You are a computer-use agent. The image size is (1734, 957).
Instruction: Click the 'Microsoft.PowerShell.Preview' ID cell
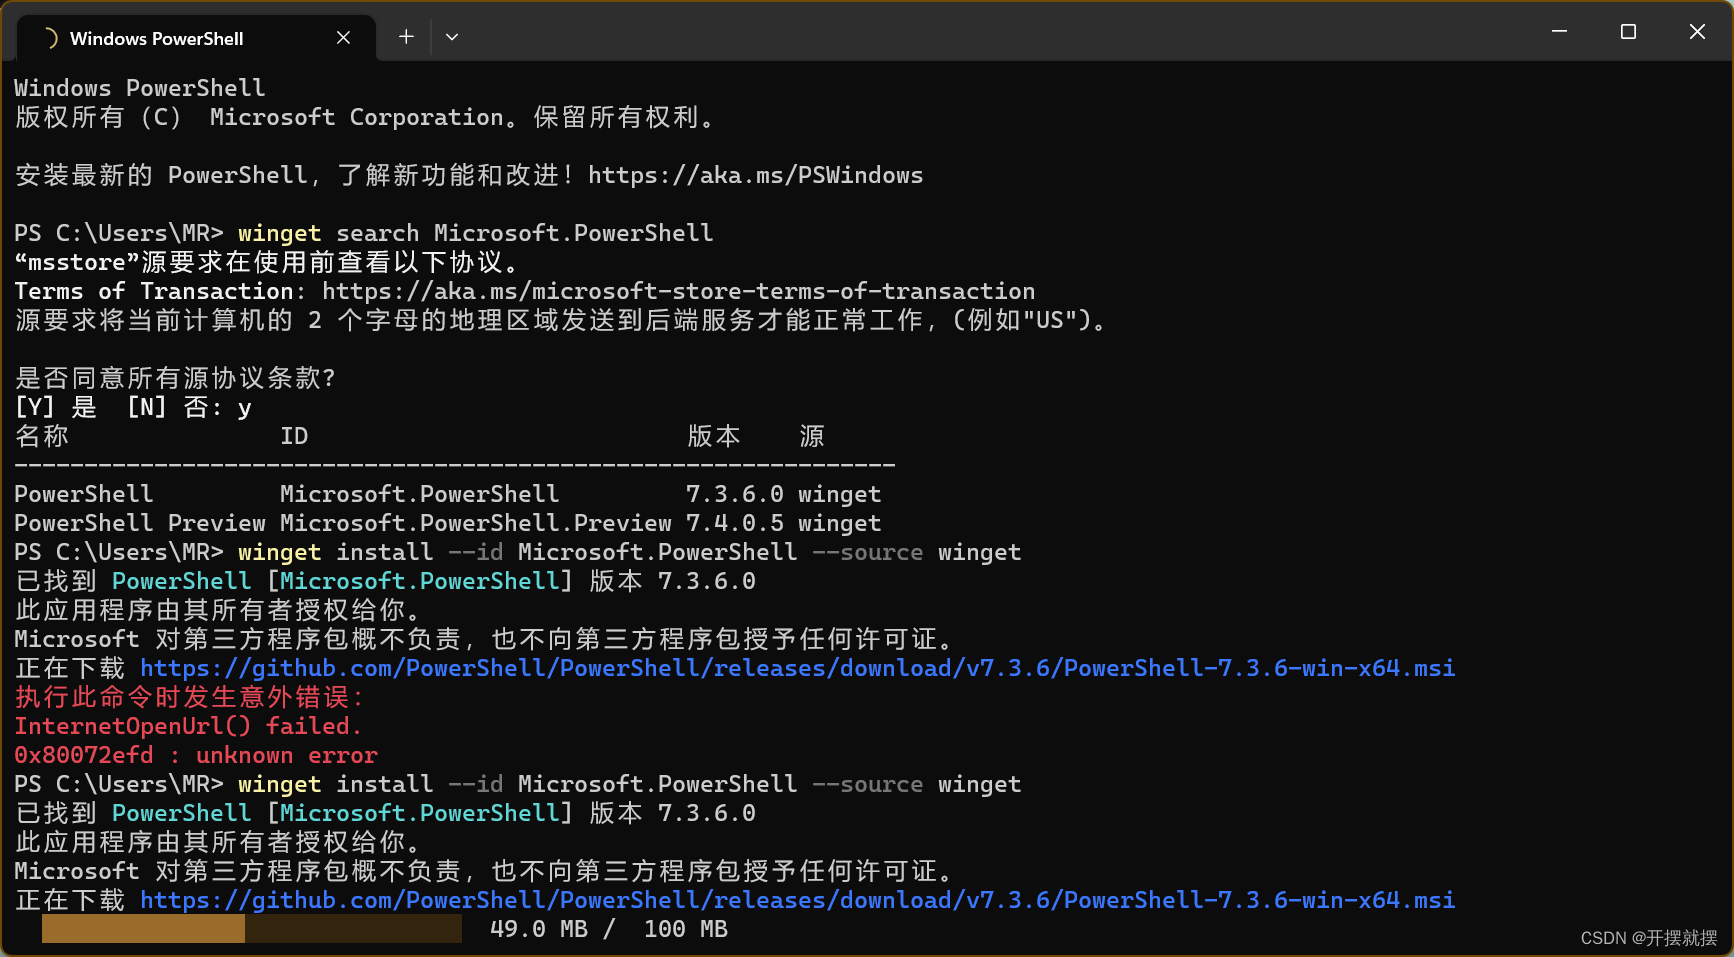[x=476, y=523]
